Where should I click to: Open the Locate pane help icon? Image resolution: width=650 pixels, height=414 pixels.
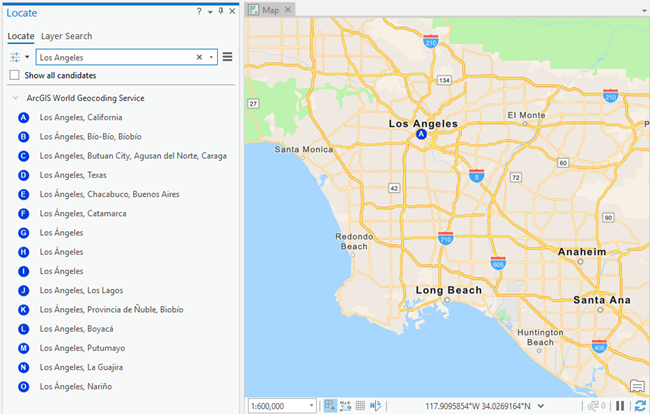click(x=199, y=11)
